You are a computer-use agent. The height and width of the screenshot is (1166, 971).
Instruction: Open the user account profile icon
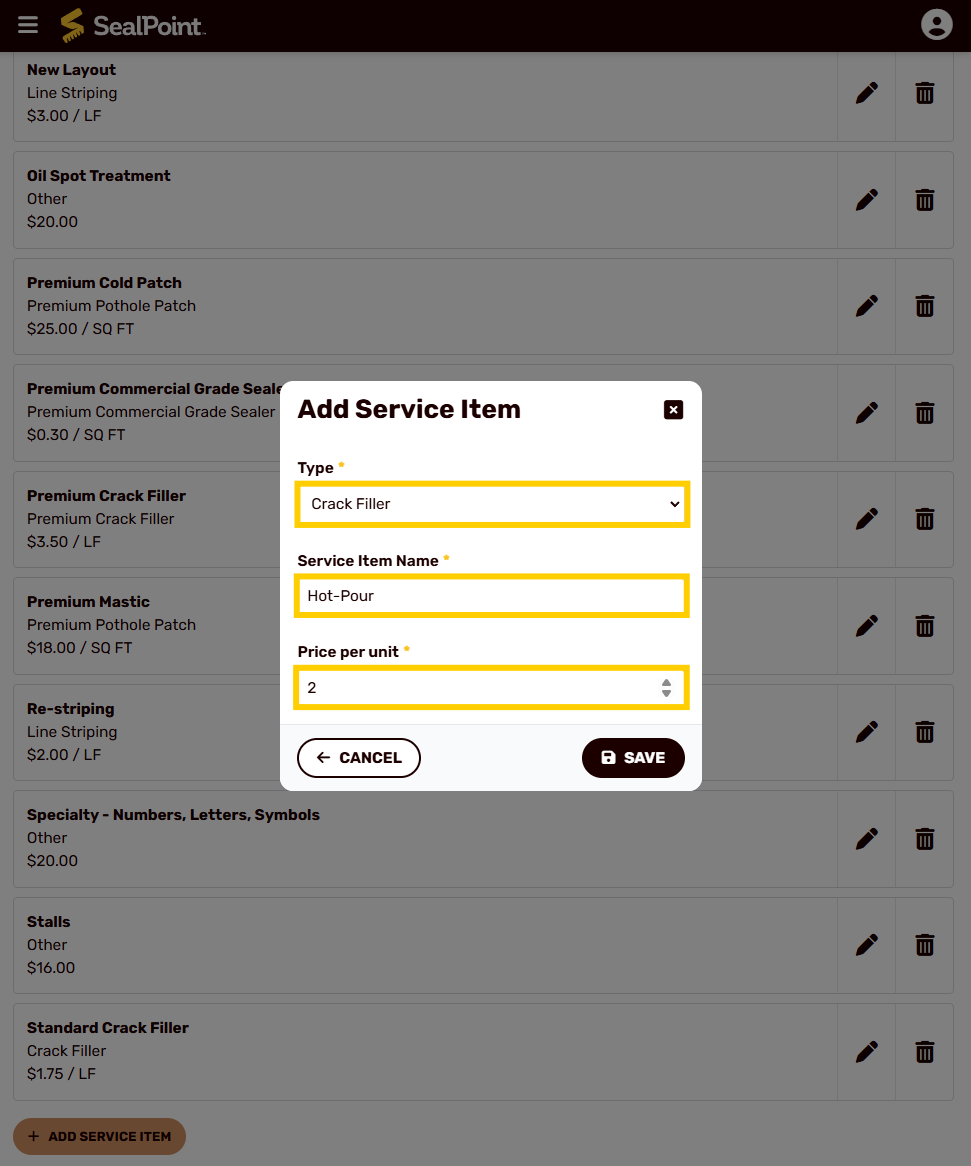pyautogui.click(x=936, y=25)
